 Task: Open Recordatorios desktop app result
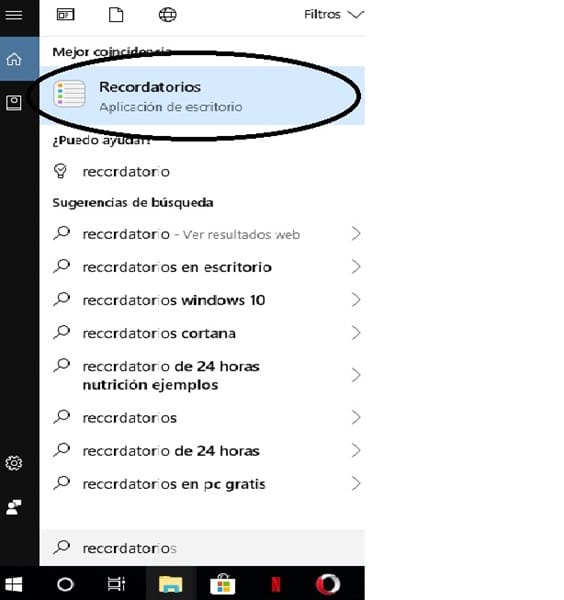tap(202, 96)
